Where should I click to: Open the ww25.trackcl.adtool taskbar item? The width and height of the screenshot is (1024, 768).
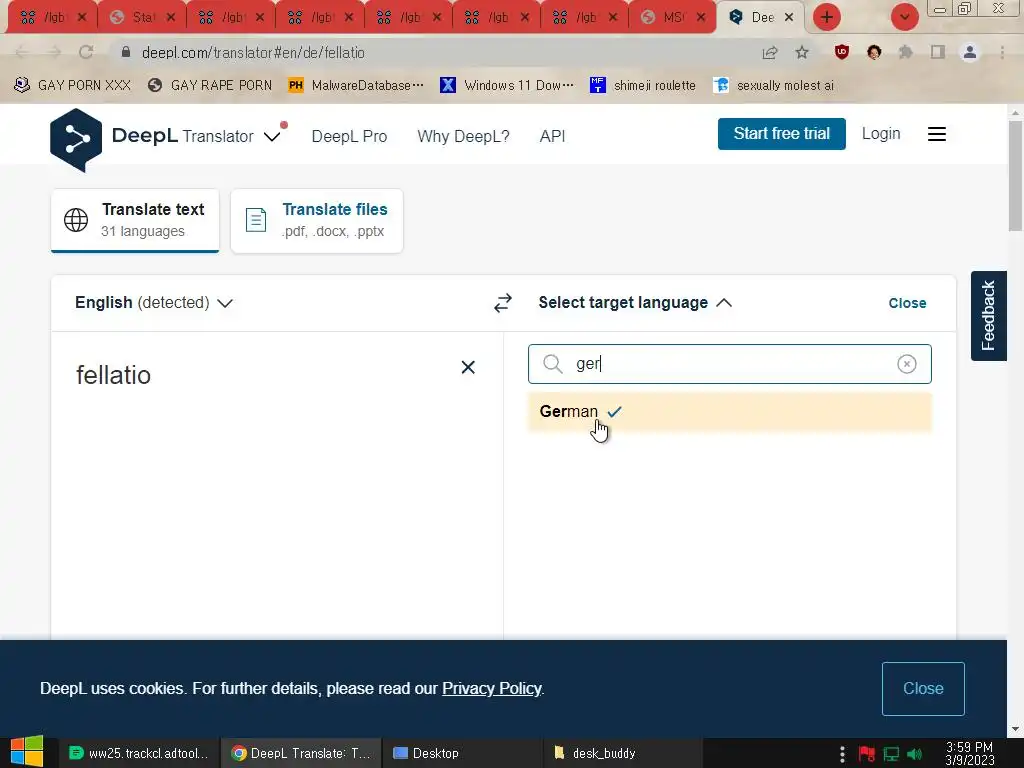pos(138,753)
